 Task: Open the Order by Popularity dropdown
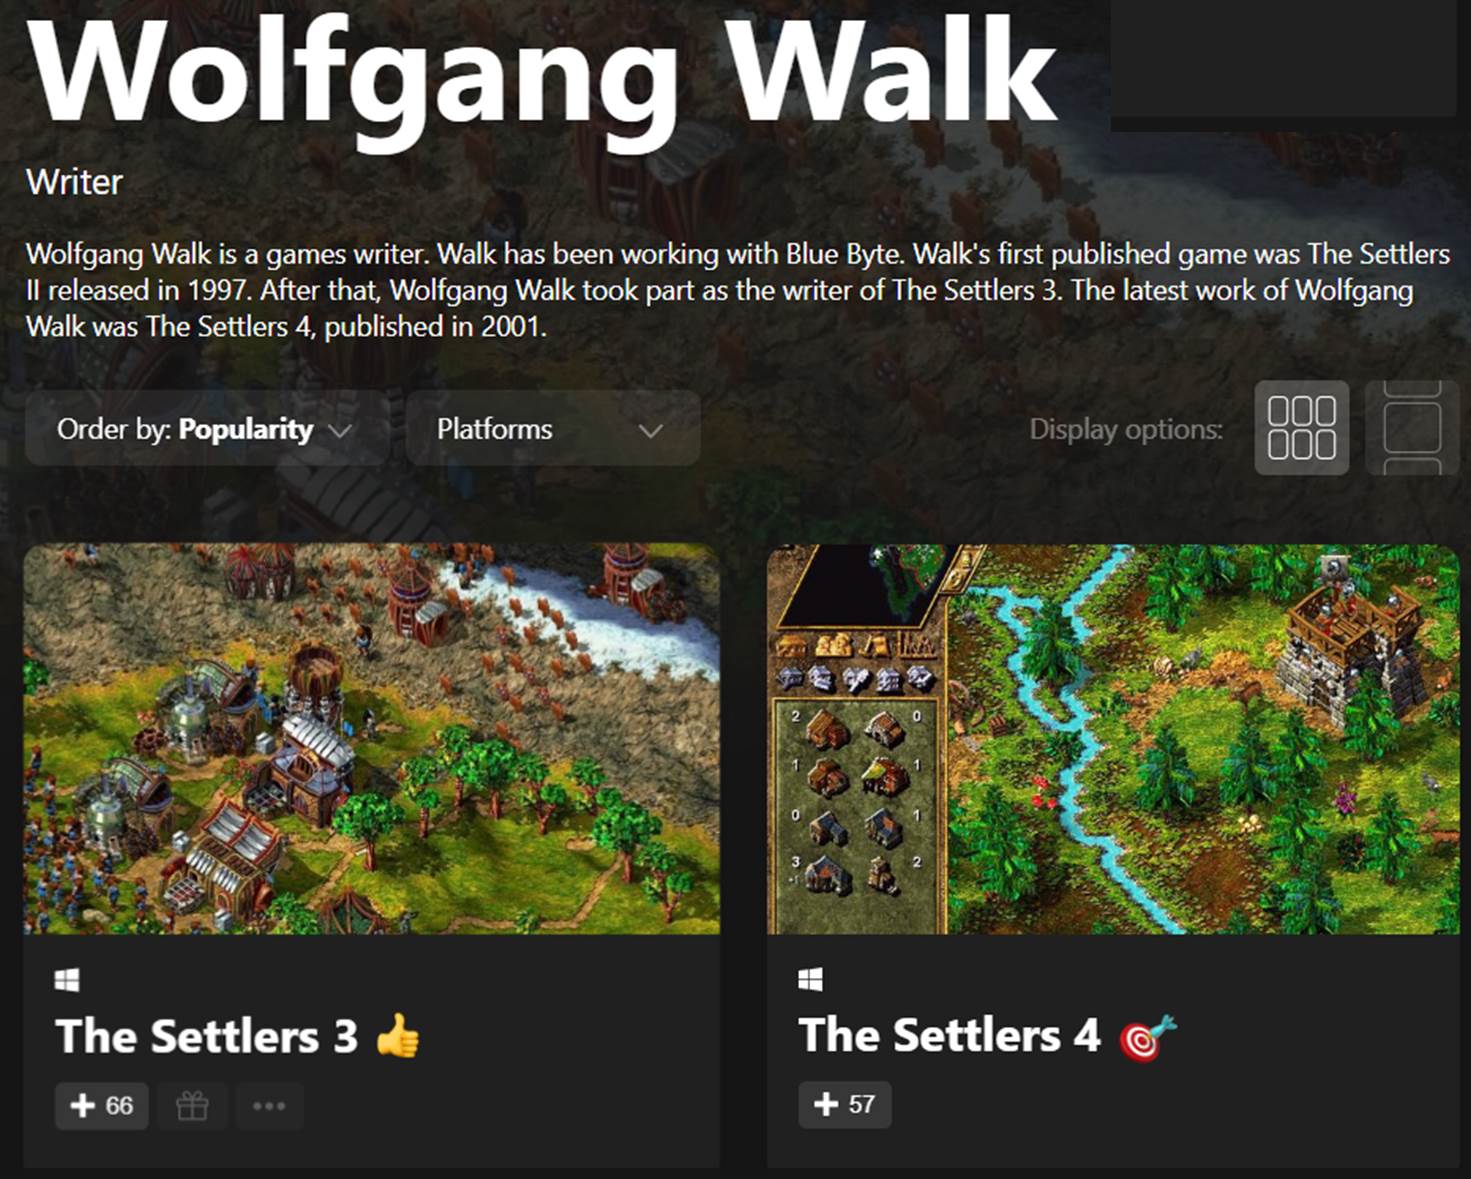207,429
